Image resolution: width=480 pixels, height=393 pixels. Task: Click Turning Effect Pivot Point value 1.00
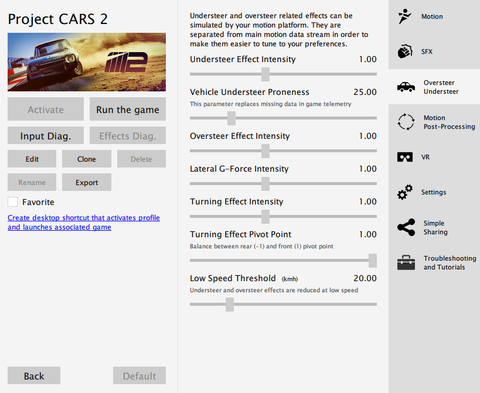[x=368, y=234]
